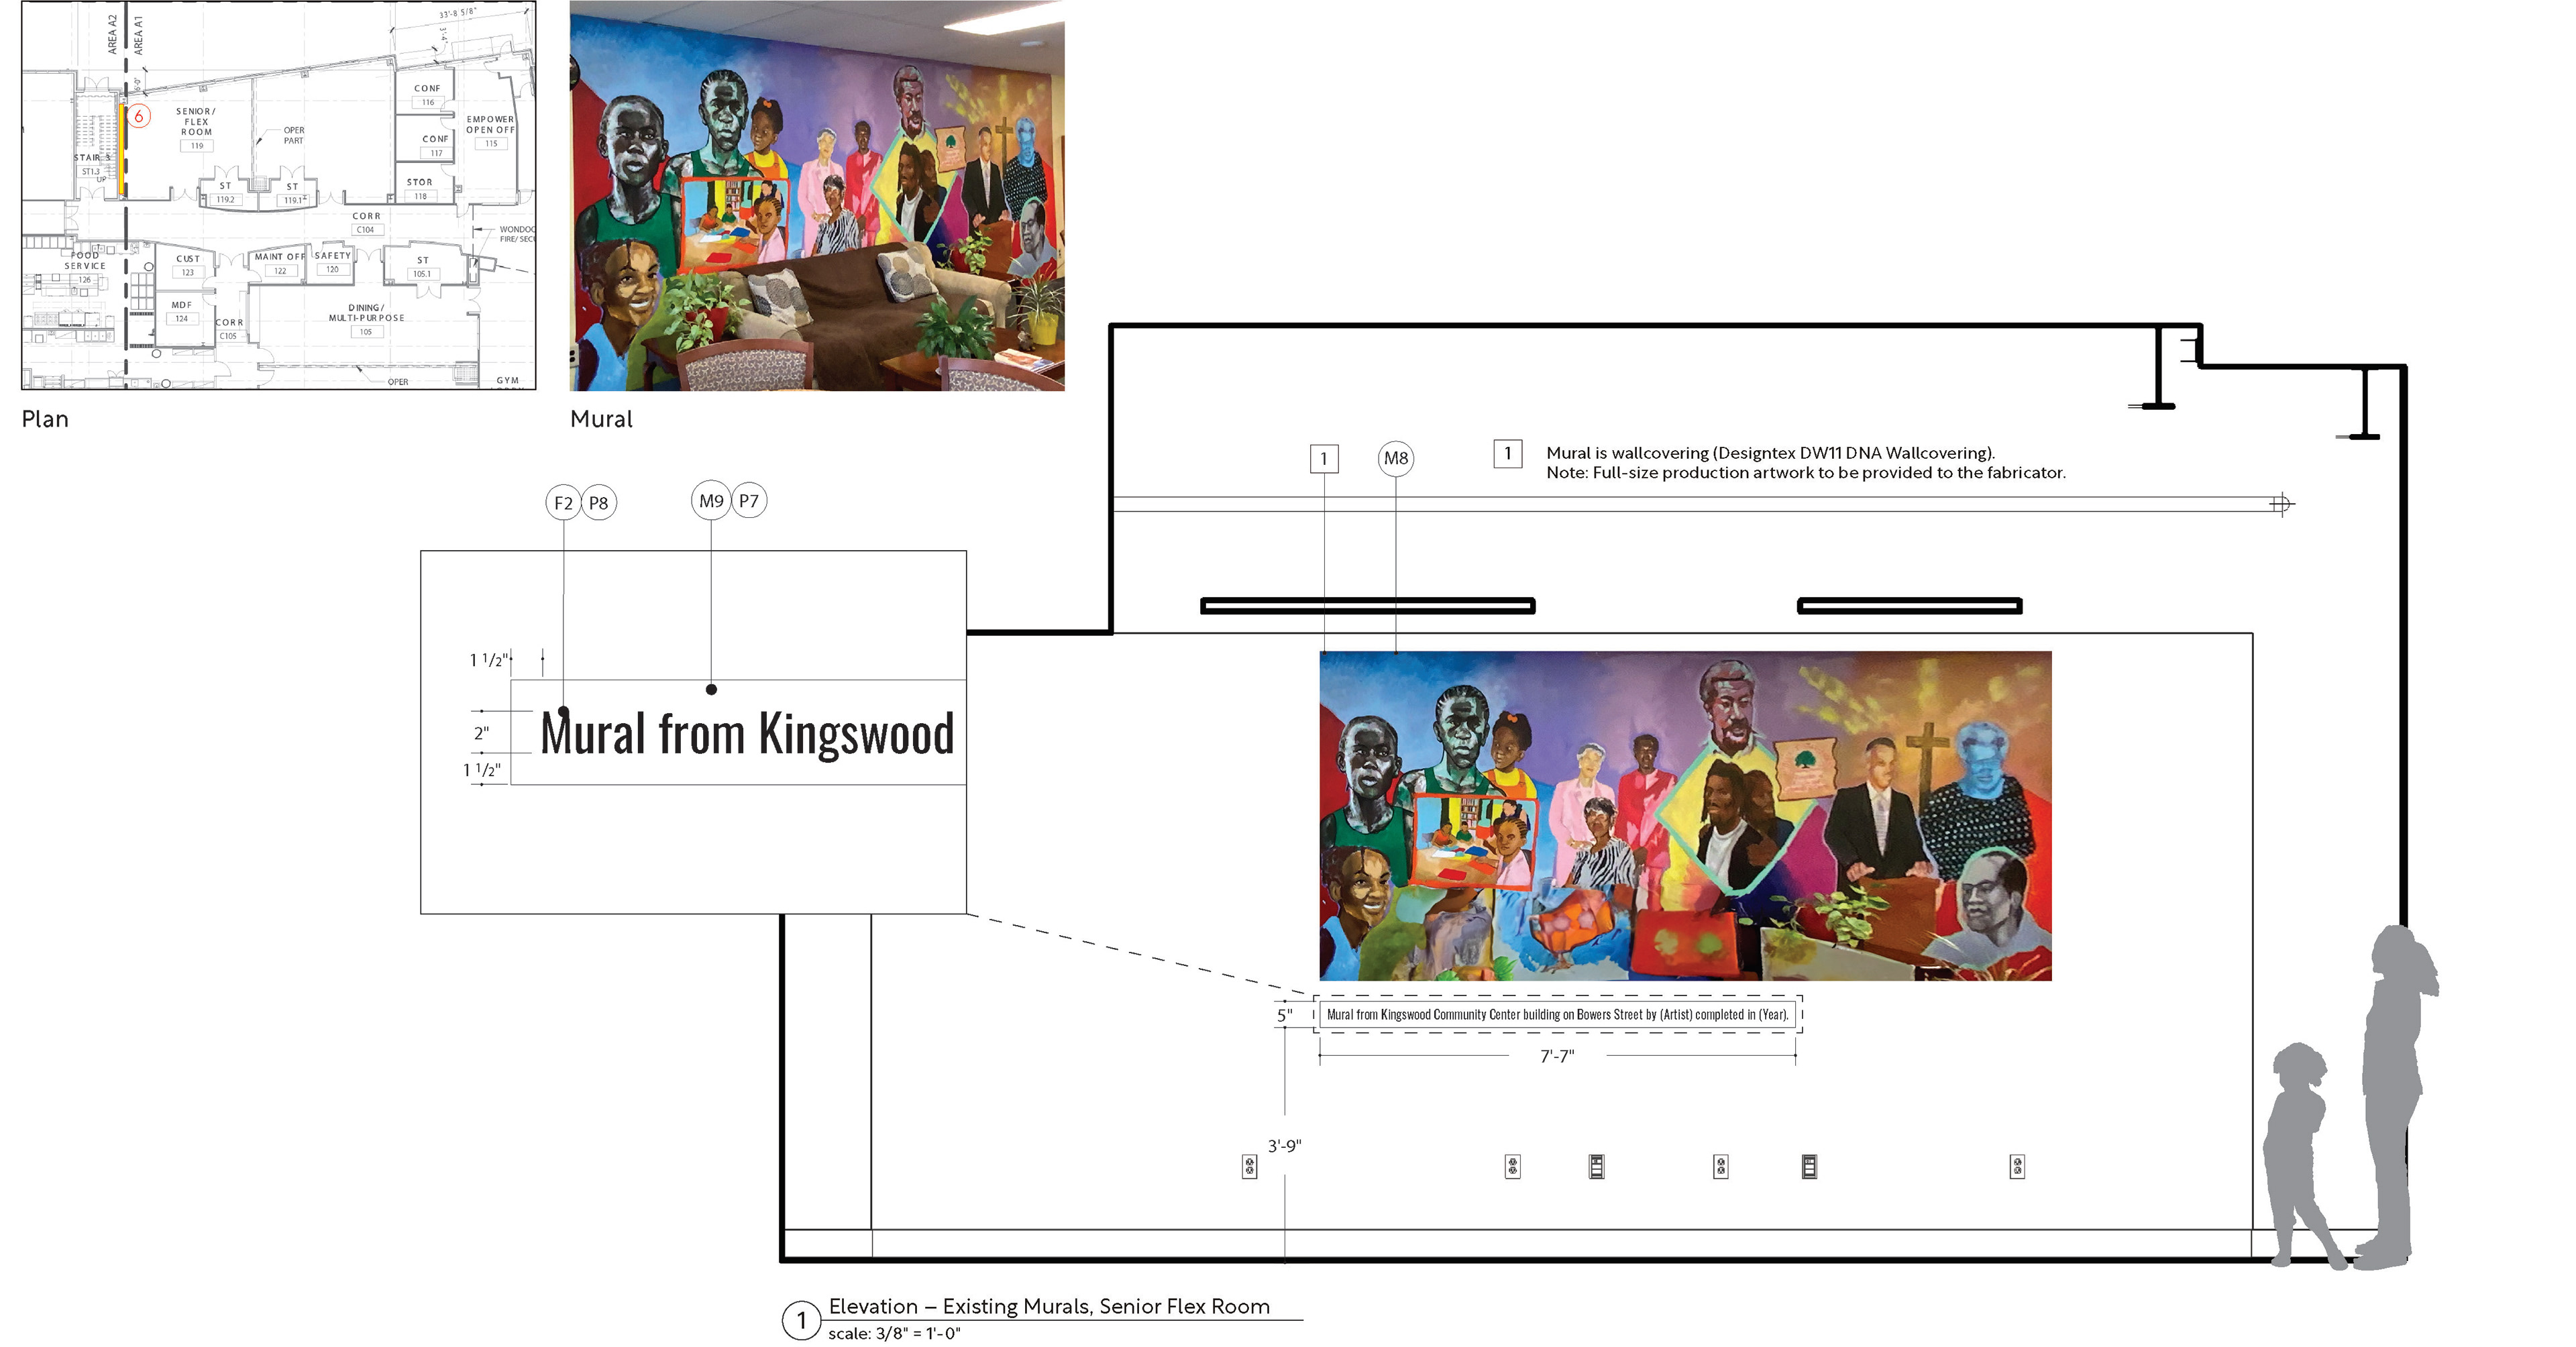Viewport: 2576px width, 1347px height.
Task: Select the mural artwork in the elevation
Action: click(x=1685, y=815)
